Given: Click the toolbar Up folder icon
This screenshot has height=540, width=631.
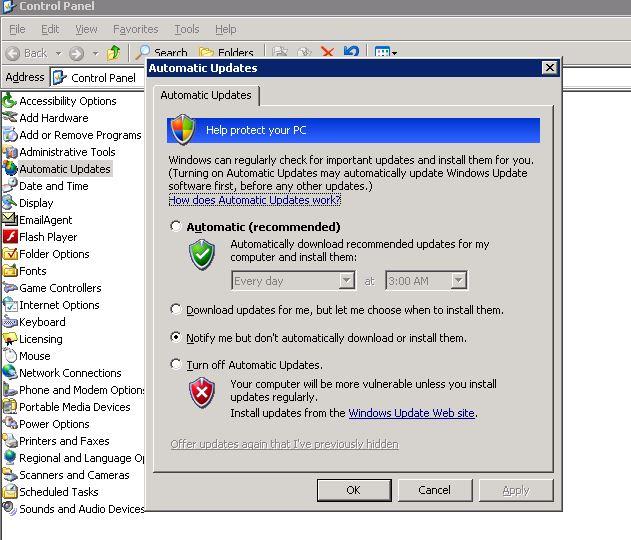Looking at the screenshot, I should click(114, 53).
